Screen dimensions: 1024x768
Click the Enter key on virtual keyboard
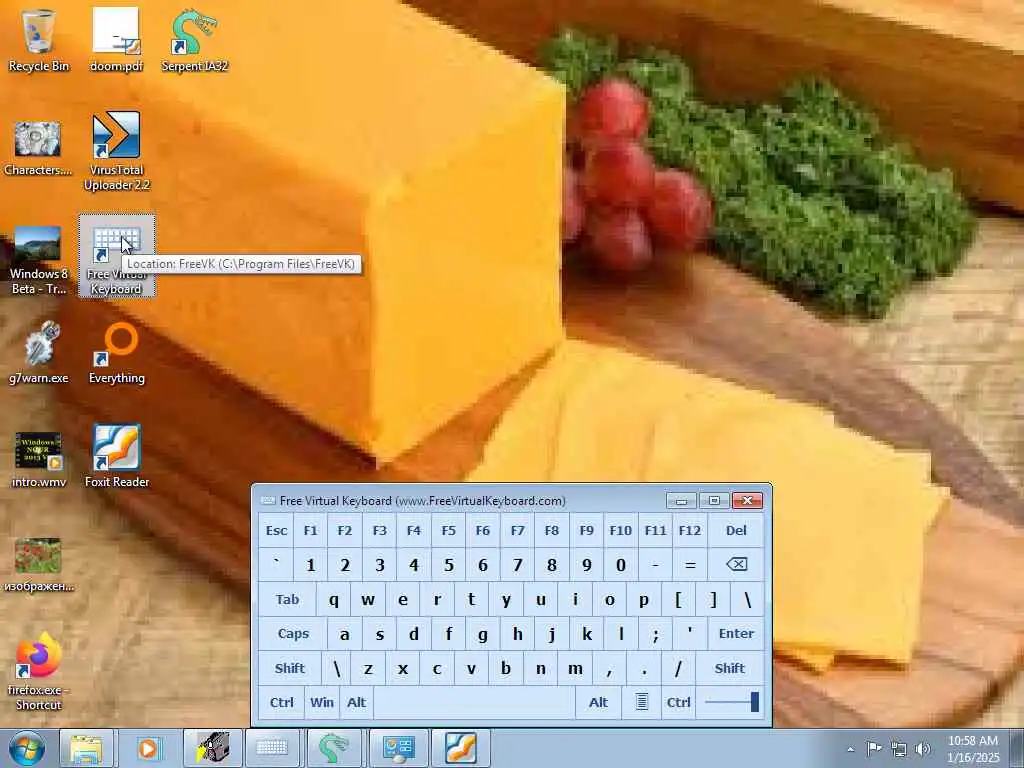point(736,633)
